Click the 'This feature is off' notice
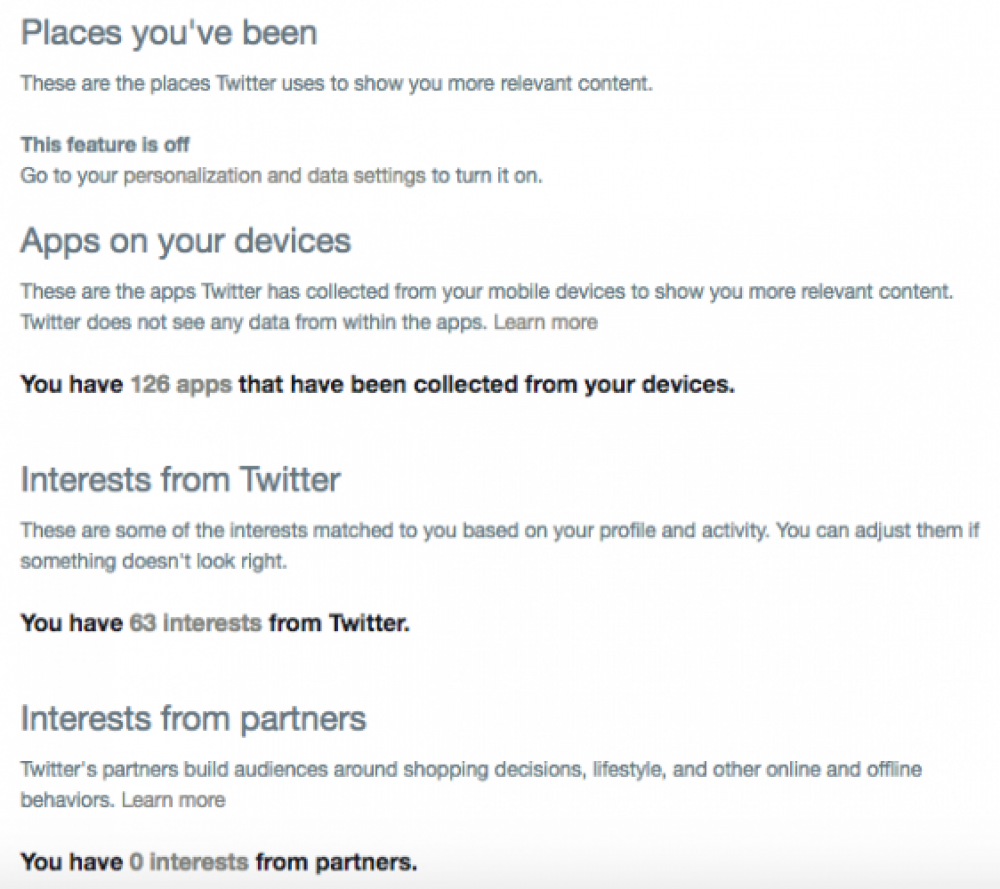 click(x=105, y=145)
